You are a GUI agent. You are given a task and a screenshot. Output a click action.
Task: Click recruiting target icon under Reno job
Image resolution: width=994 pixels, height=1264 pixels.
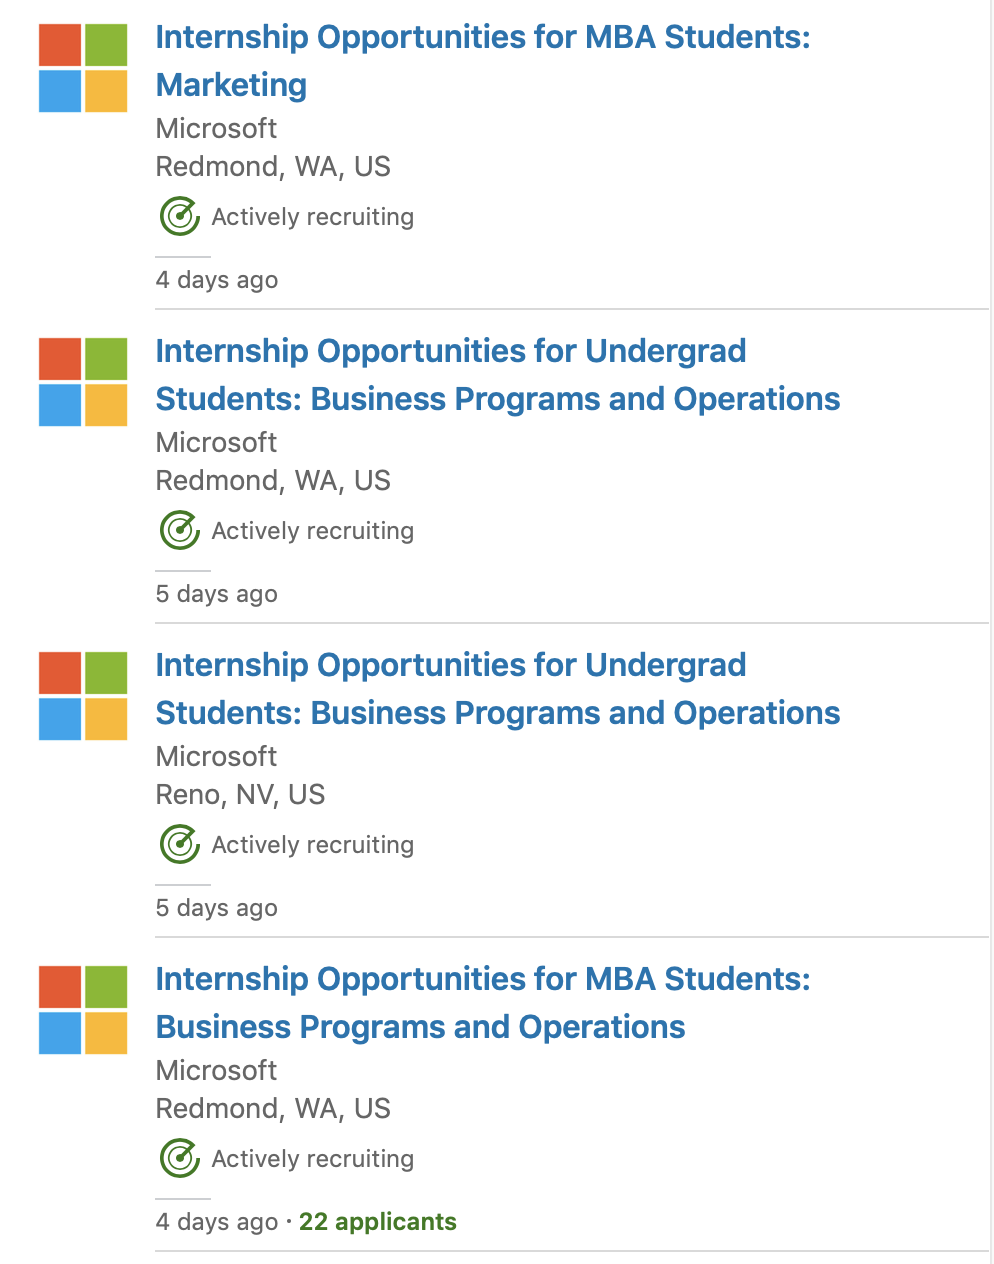coord(180,844)
